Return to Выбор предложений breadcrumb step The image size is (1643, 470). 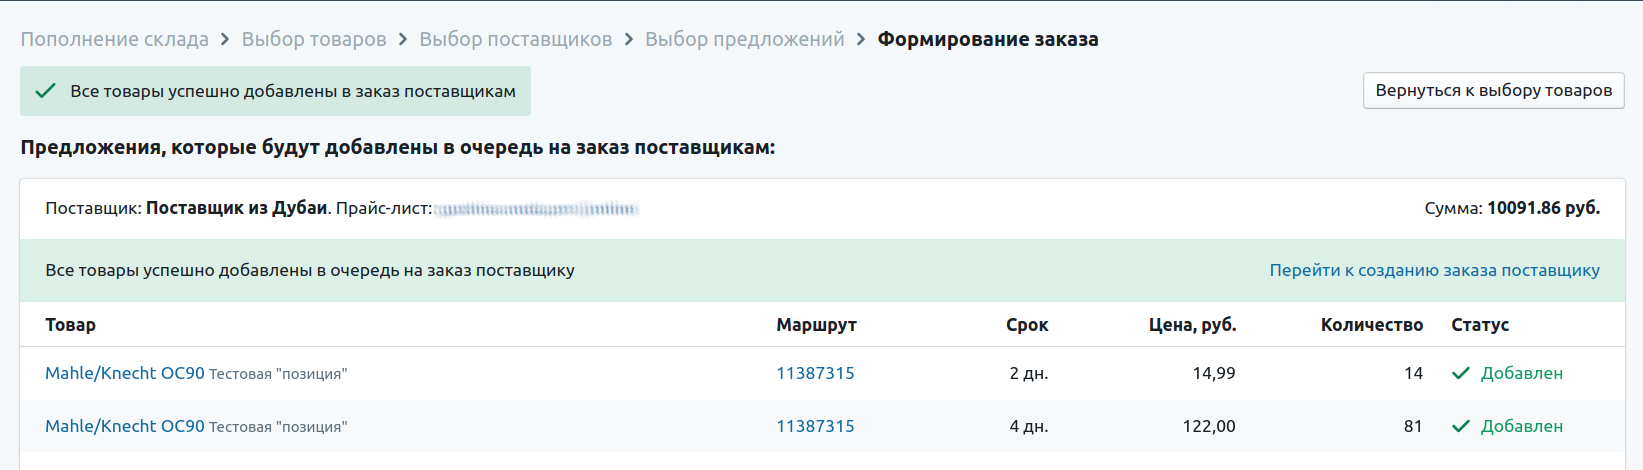(x=745, y=39)
